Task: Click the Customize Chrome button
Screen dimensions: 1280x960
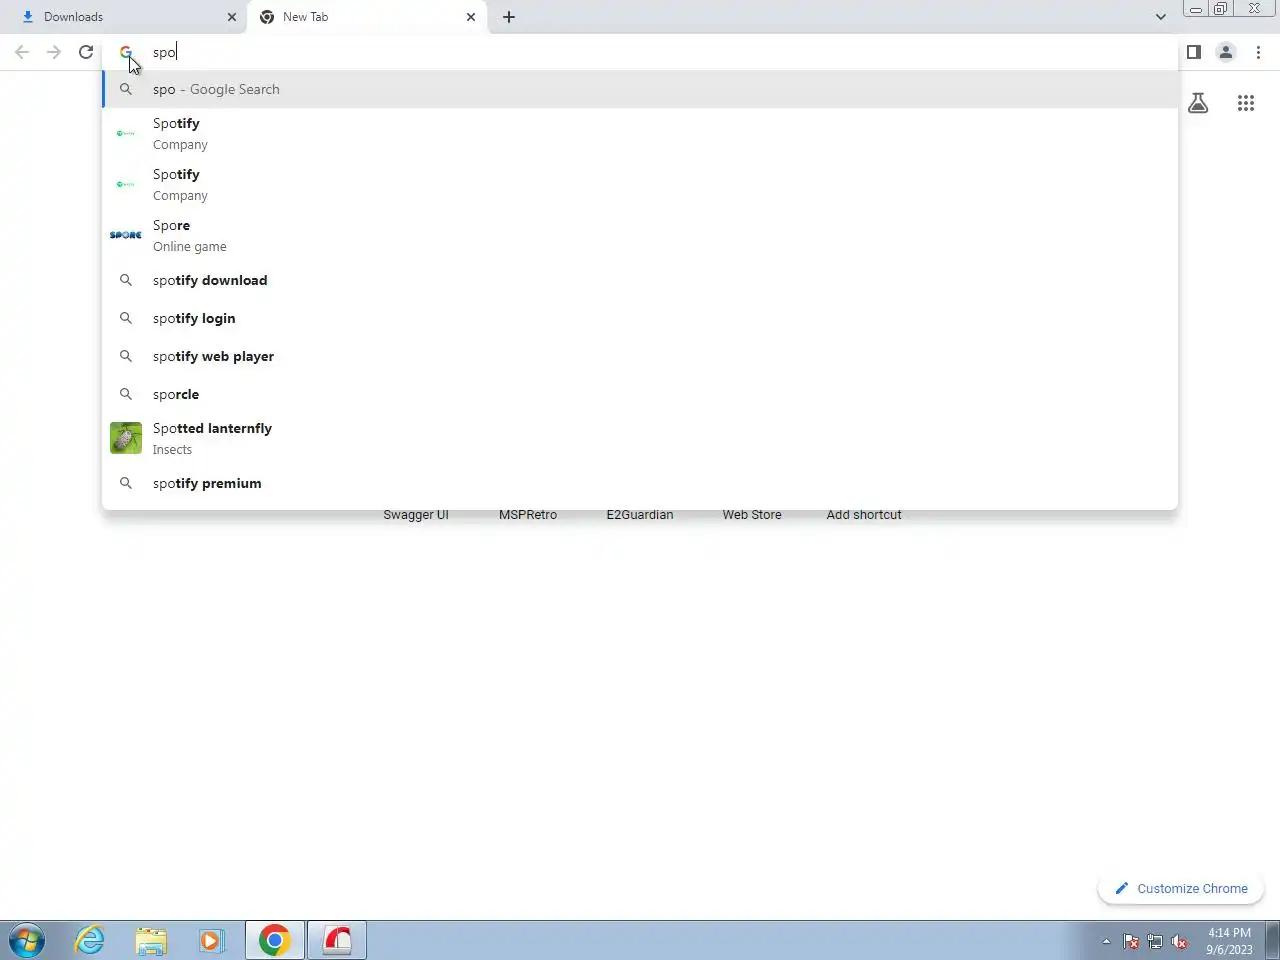Action: [x=1181, y=888]
